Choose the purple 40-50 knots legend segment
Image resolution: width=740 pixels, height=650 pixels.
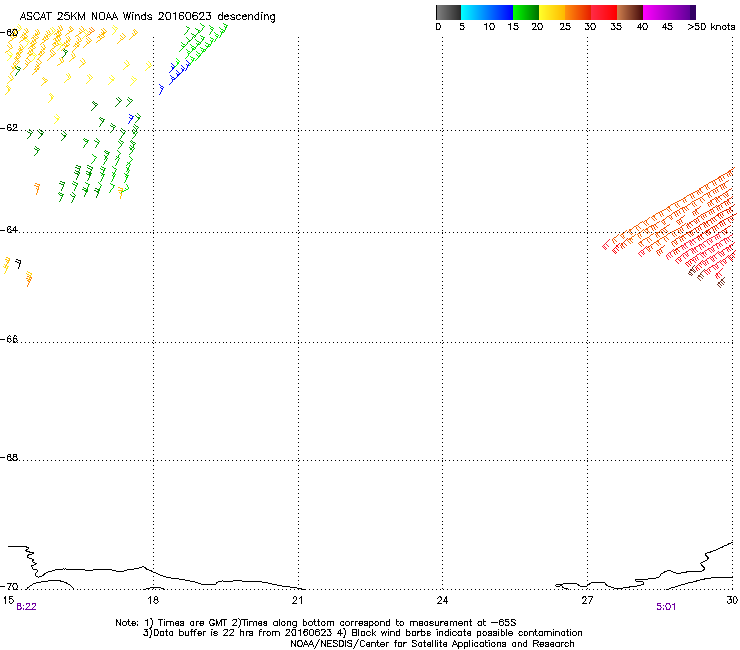[x=669, y=12]
